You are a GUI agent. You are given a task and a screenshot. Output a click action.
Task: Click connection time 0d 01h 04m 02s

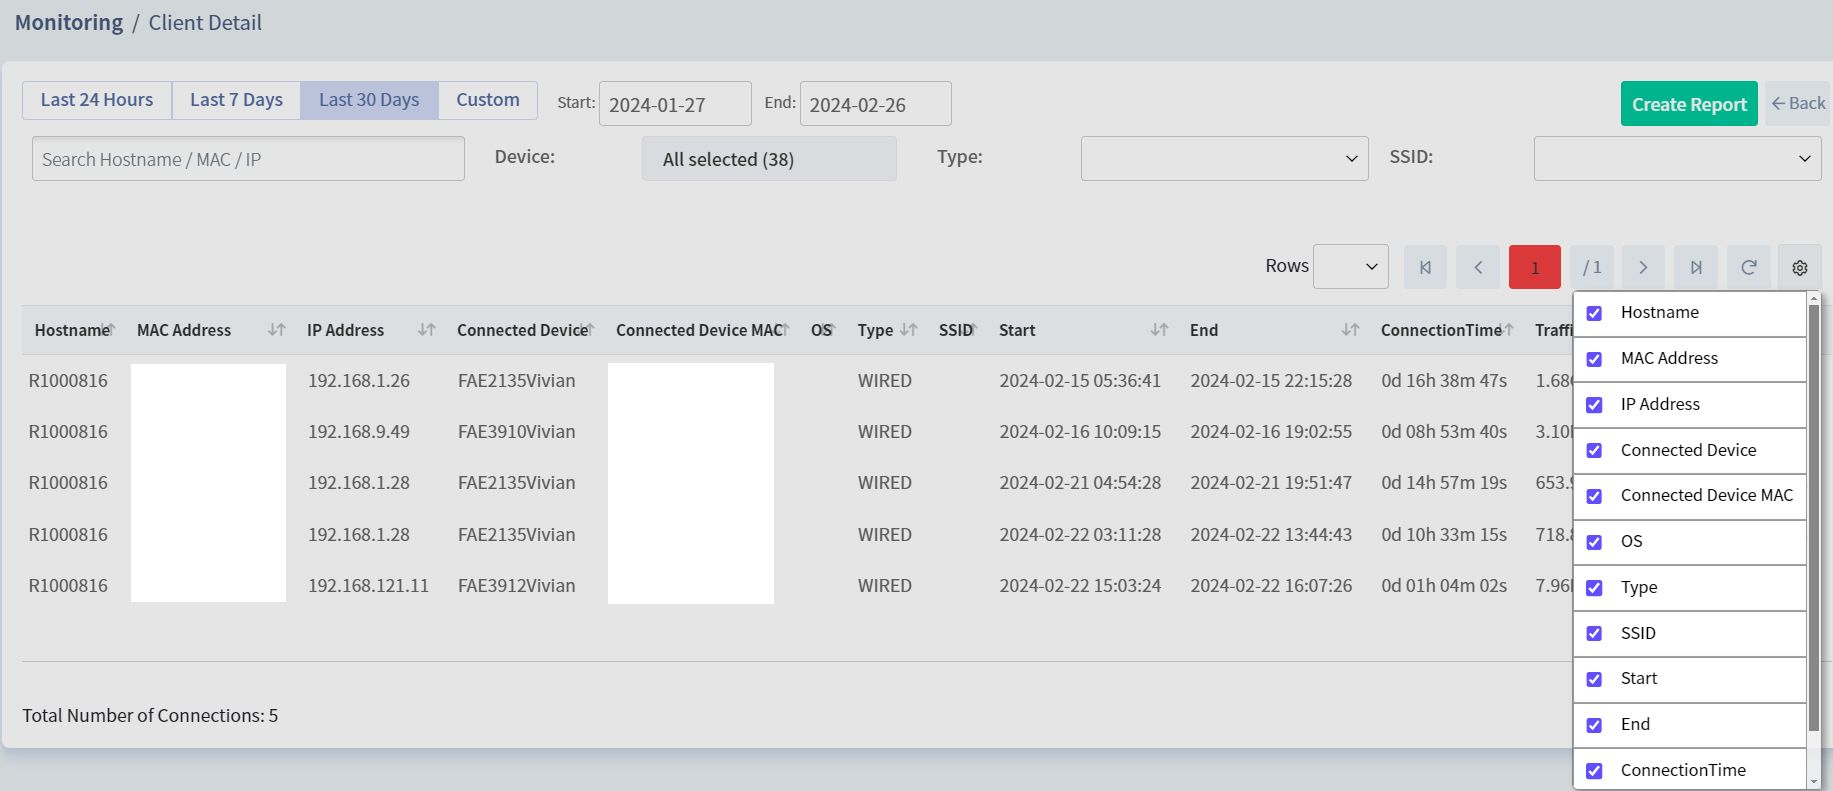click(1444, 586)
